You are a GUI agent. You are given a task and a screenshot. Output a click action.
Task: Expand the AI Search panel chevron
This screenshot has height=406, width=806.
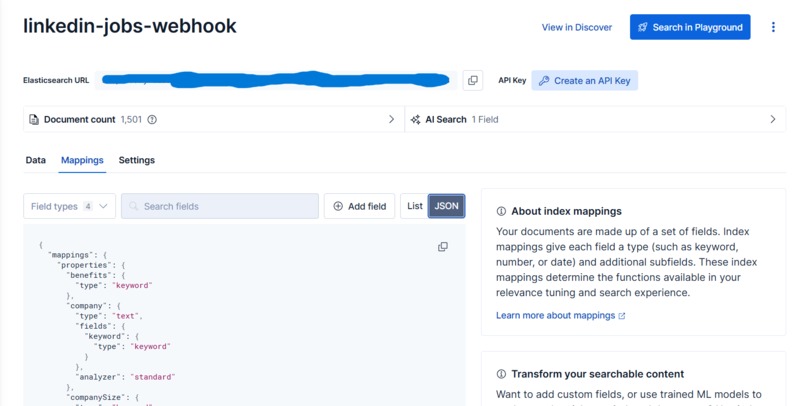[x=773, y=119]
